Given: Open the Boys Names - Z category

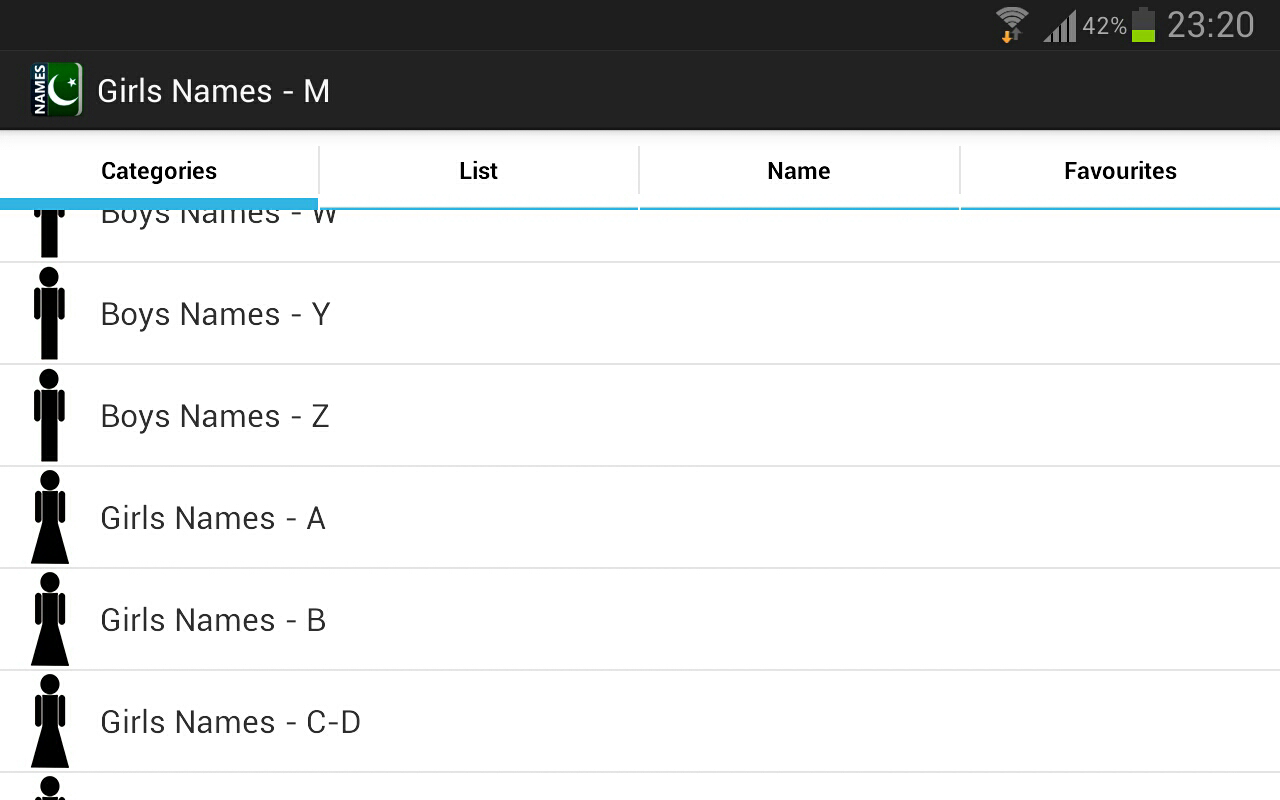Looking at the screenshot, I should coord(215,416).
